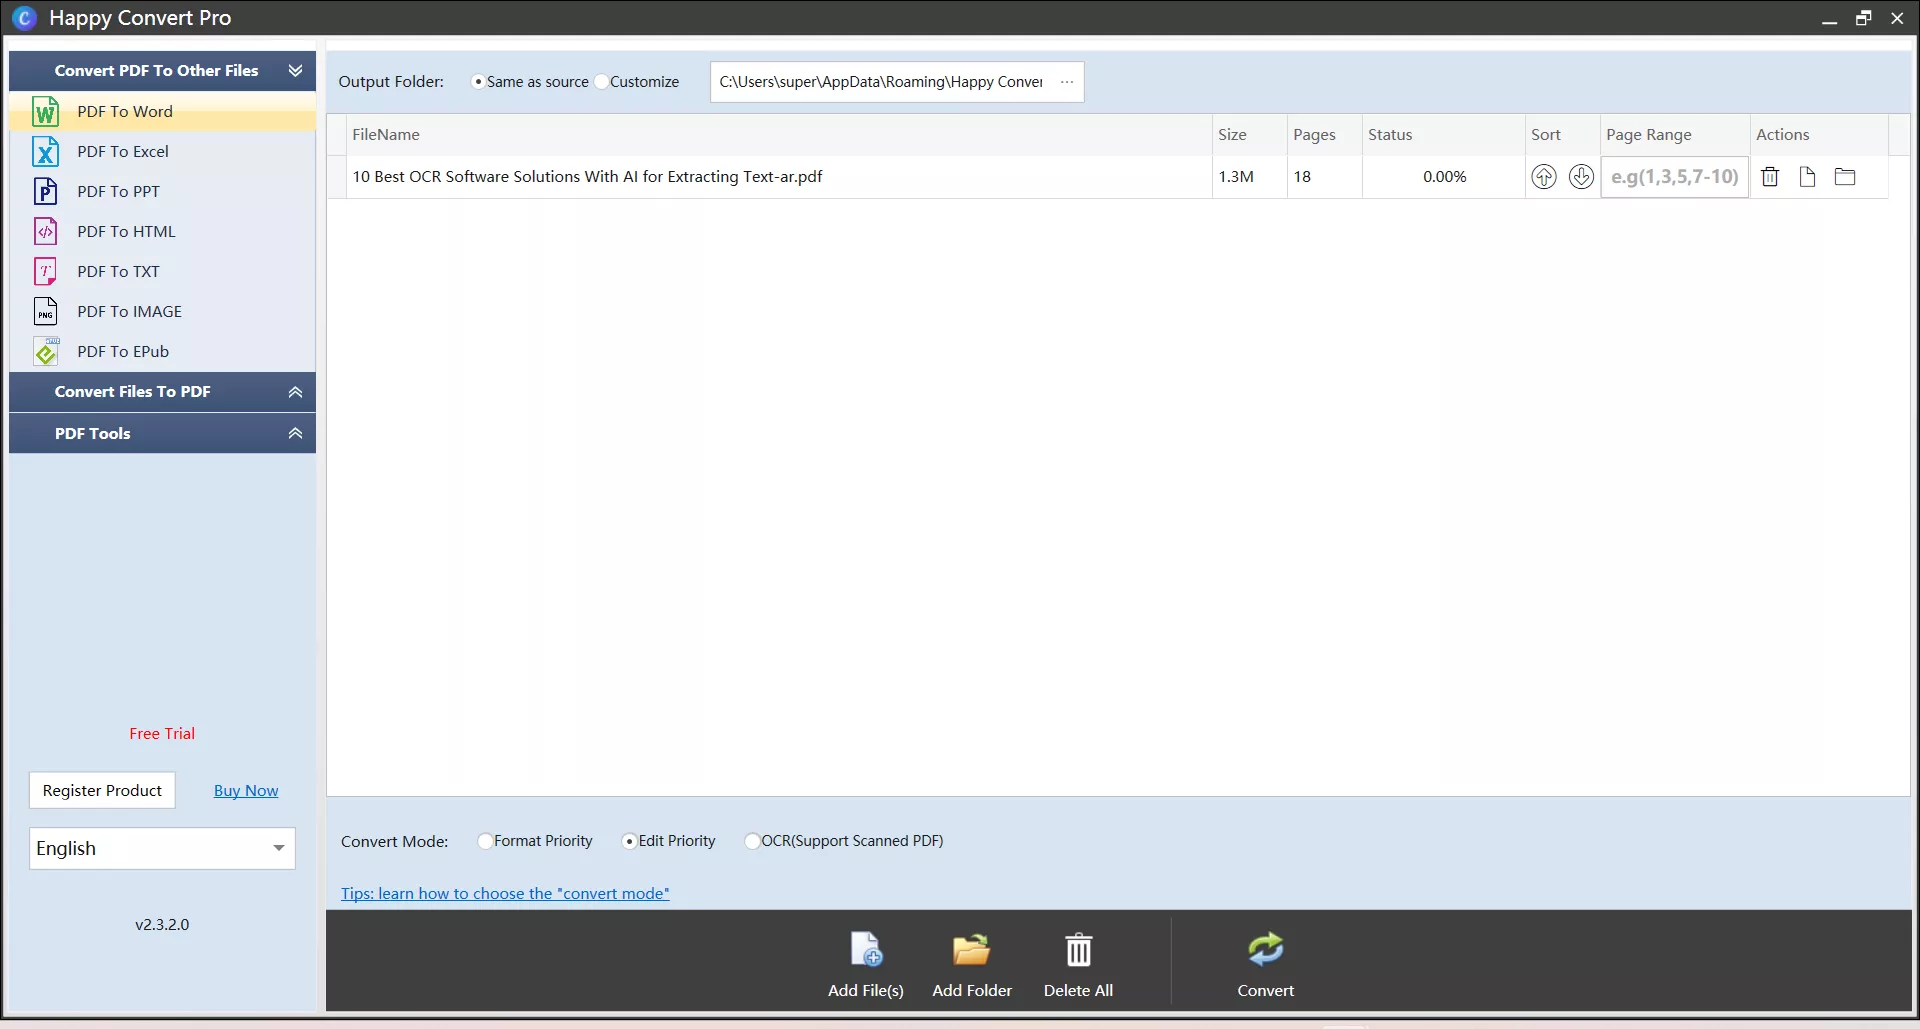
Task: Click the Convert label
Action: coord(1265,990)
